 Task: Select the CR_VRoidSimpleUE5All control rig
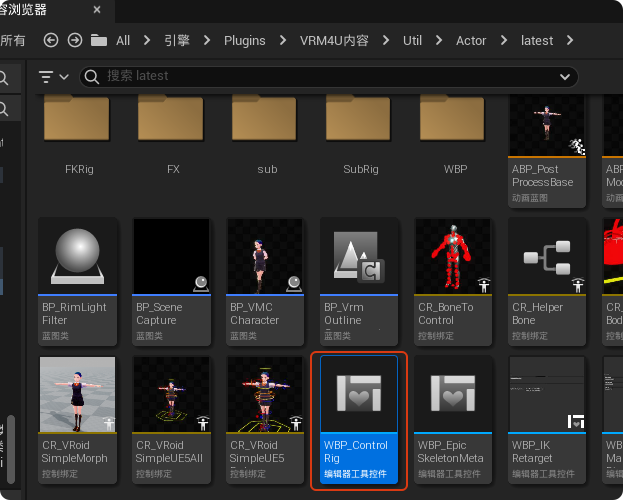171,420
